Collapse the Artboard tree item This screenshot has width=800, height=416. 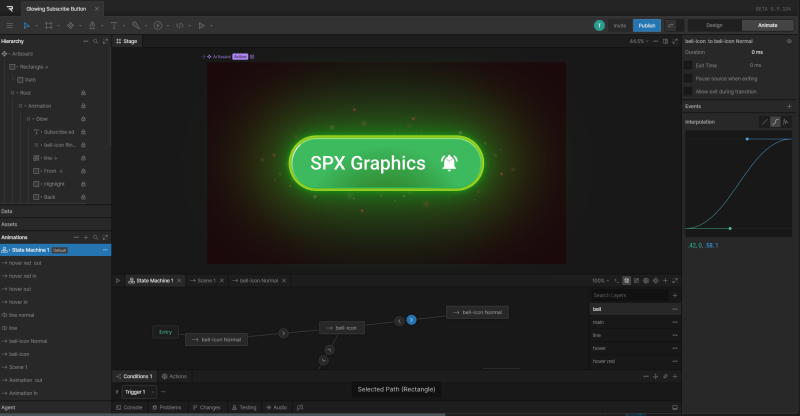[9, 54]
